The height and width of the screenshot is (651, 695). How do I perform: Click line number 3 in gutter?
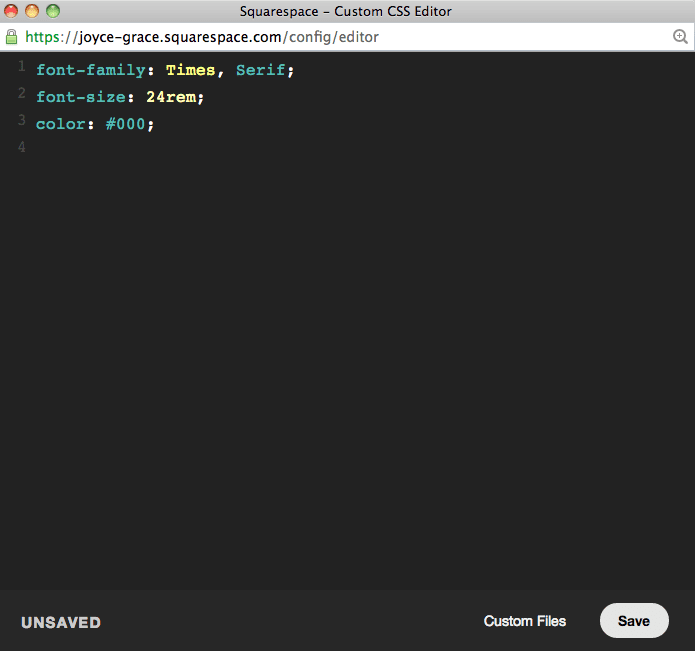point(22,120)
